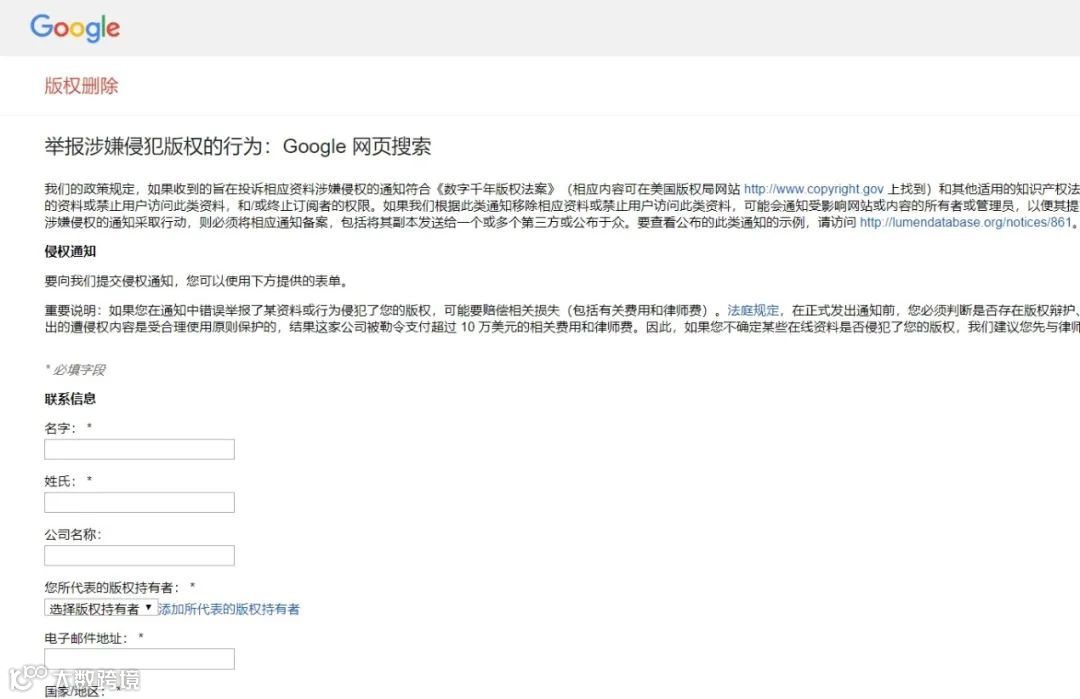
Task: Click the 侵权通知 section heading
Action: click(70, 251)
